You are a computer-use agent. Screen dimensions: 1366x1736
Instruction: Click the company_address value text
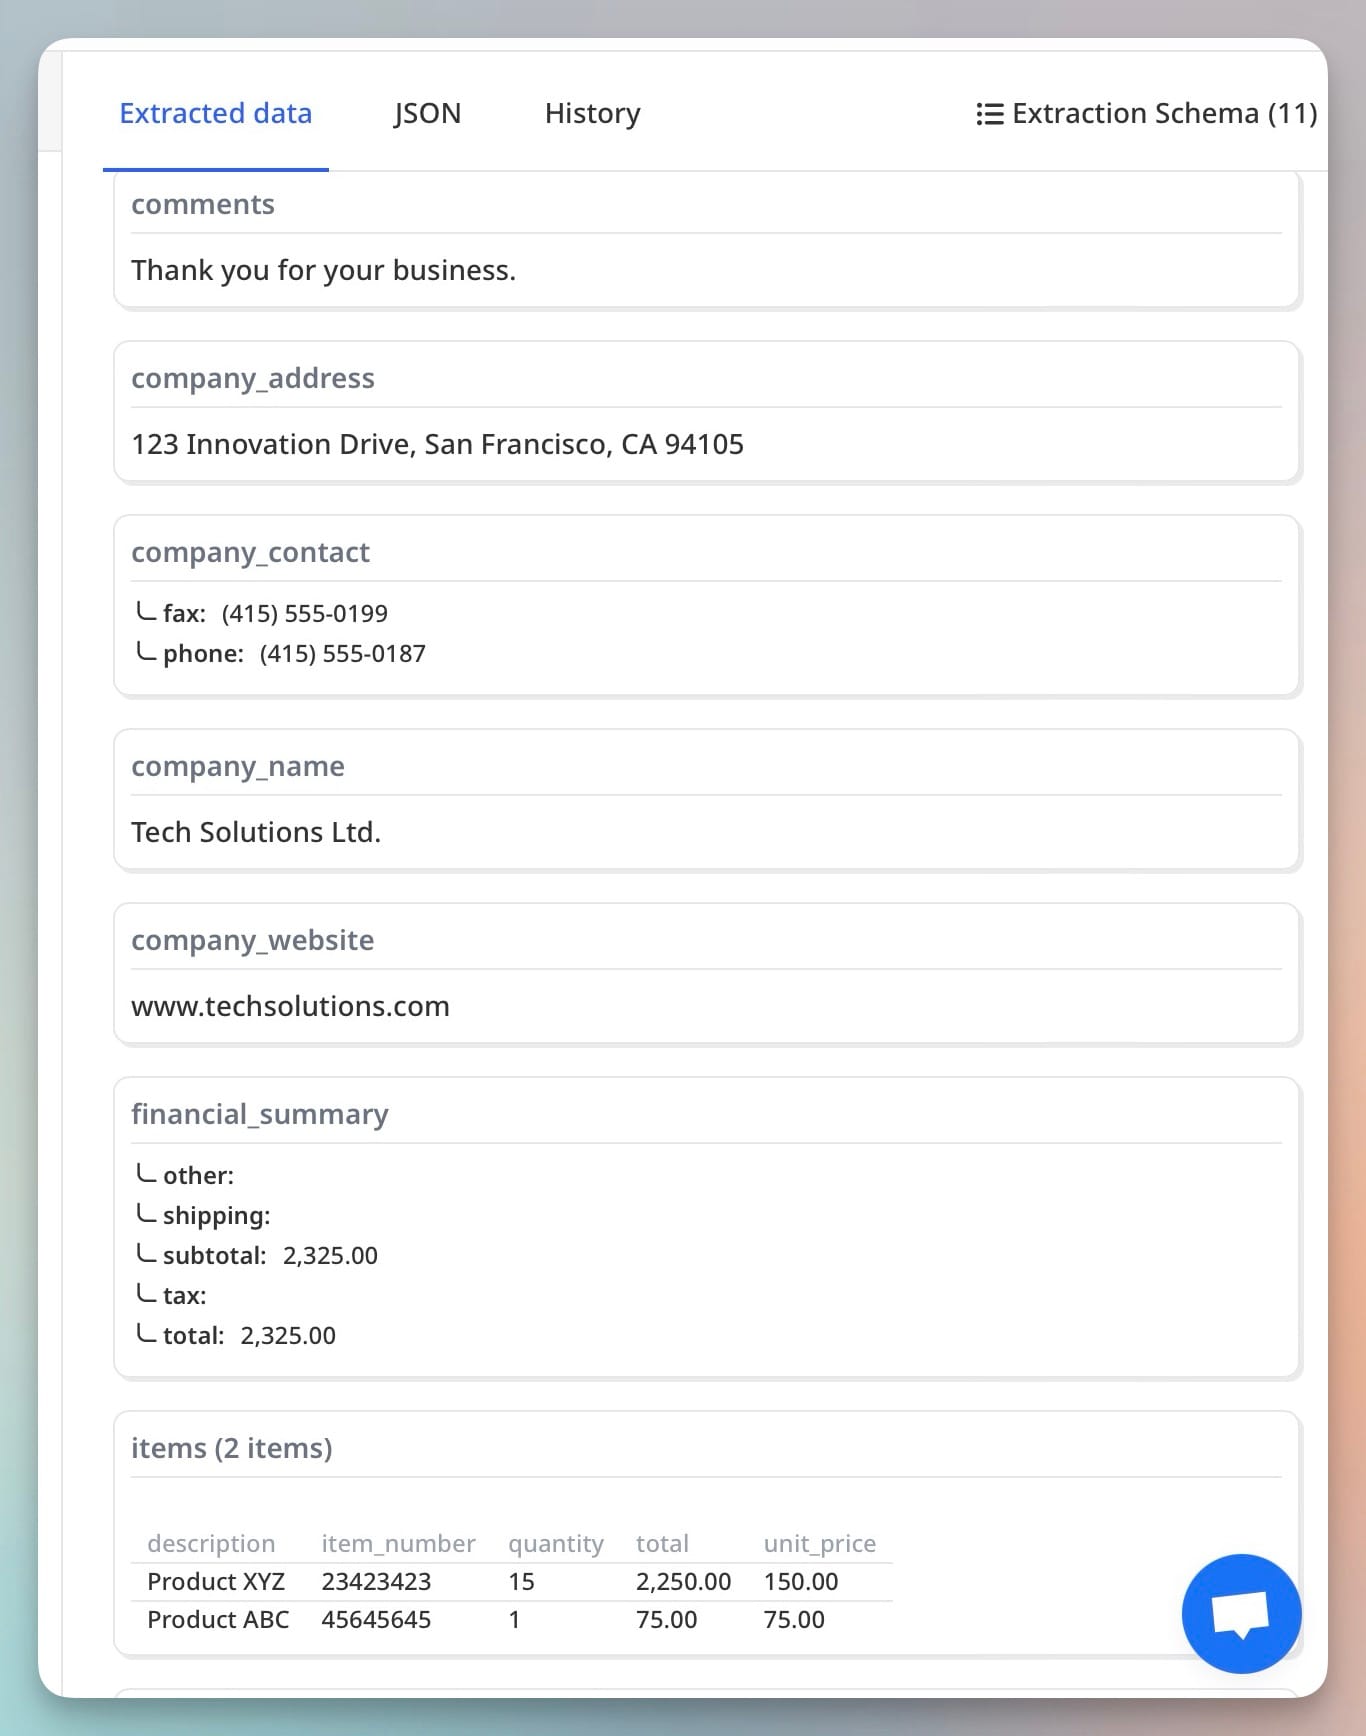click(437, 444)
